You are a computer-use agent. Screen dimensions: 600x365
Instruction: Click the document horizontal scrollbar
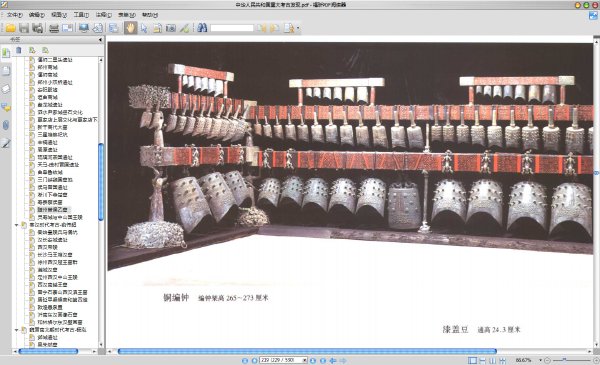307,351
